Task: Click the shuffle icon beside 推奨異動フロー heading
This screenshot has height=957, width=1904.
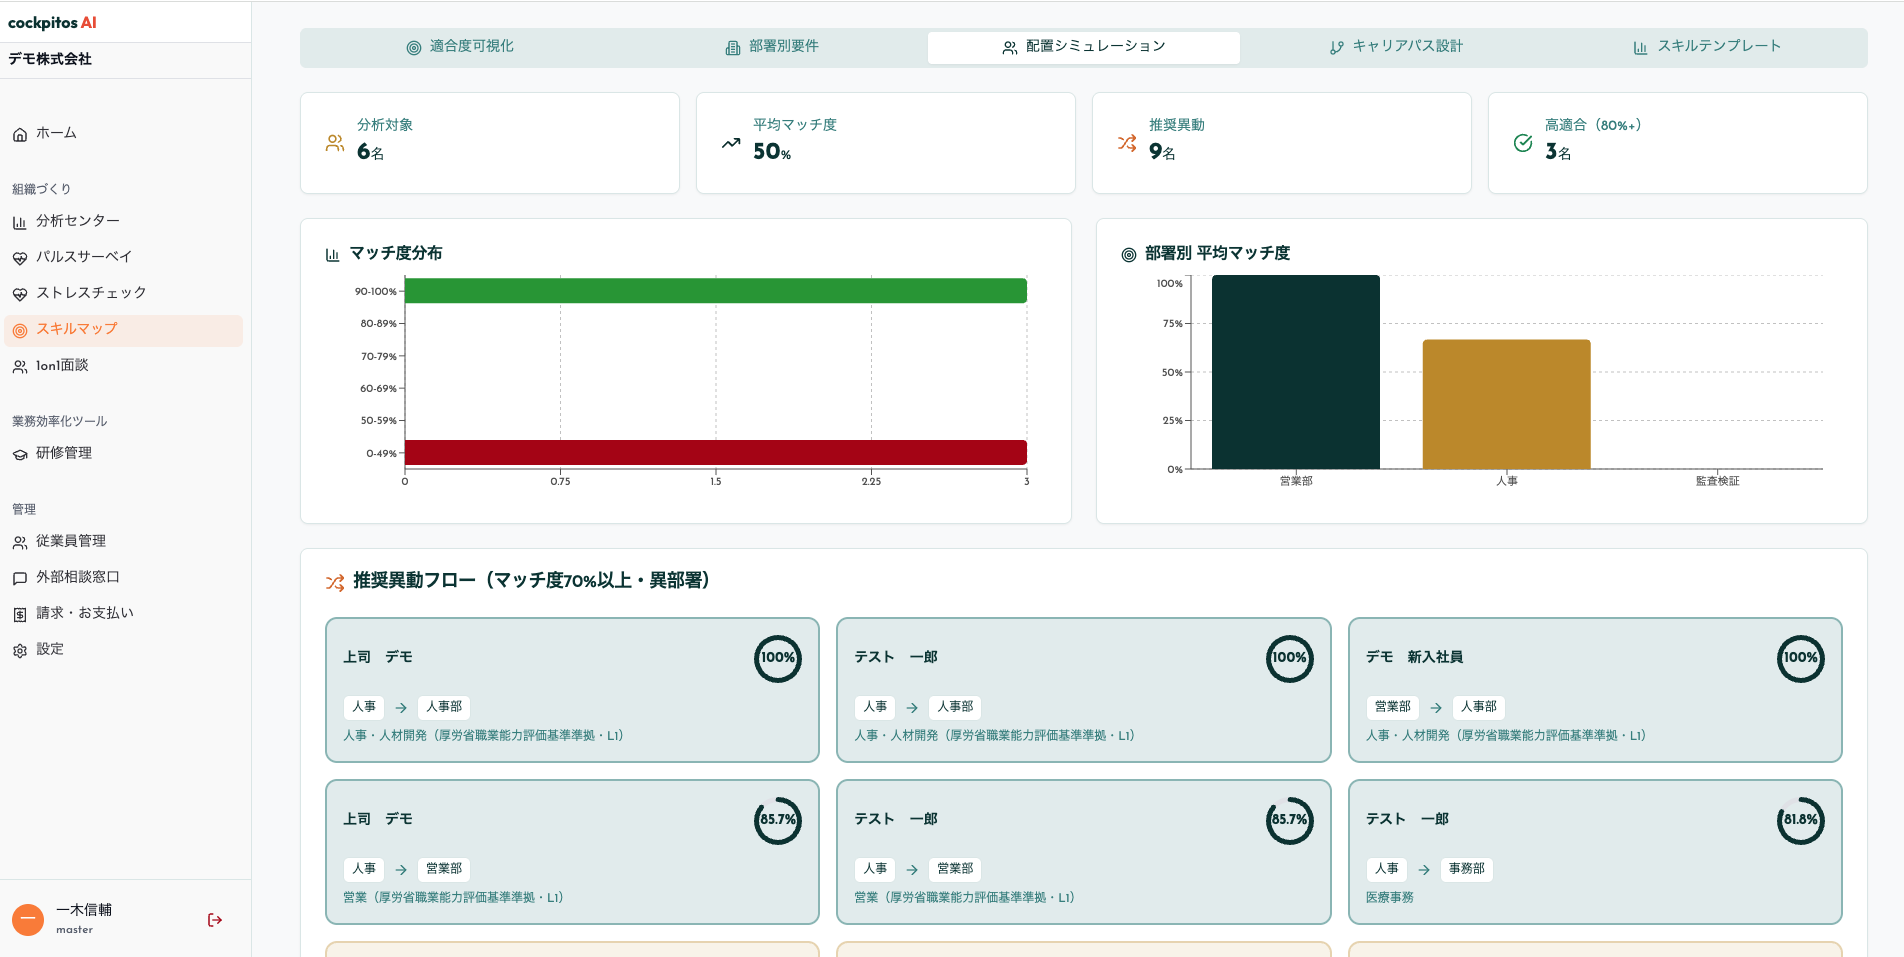Action: tap(335, 582)
